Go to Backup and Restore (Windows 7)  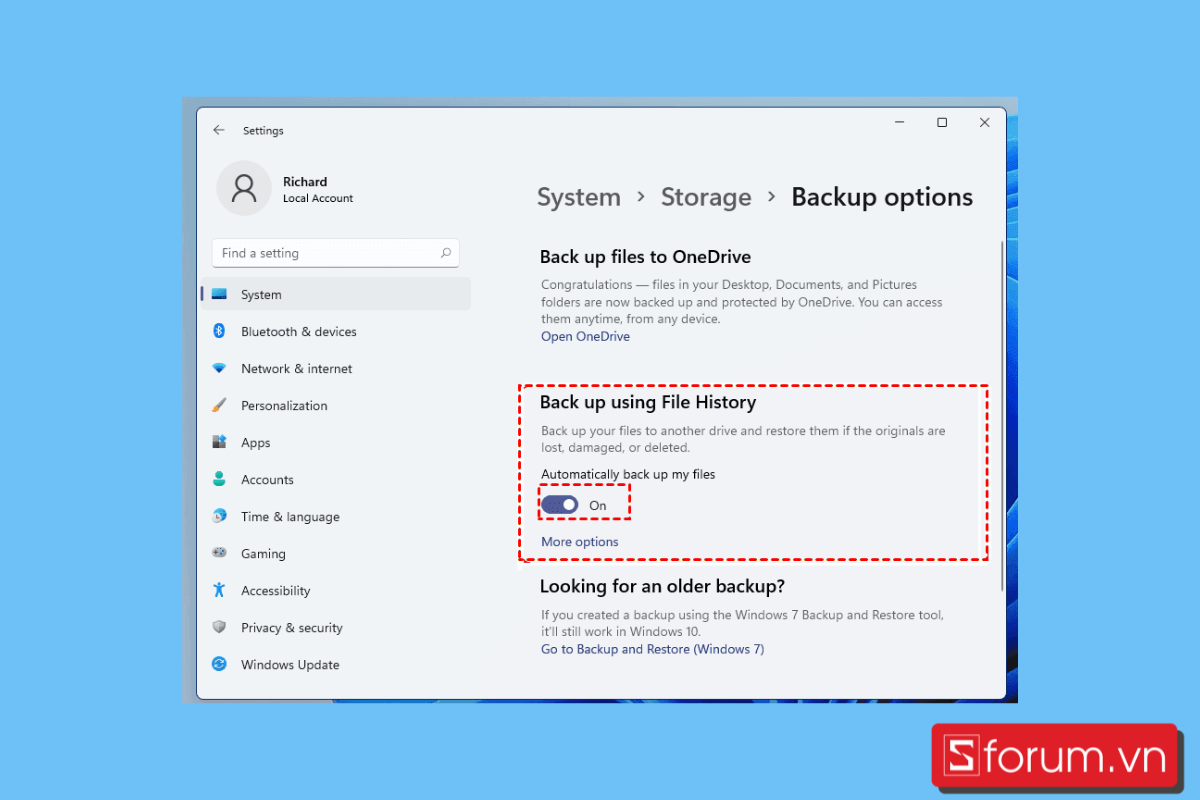click(652, 649)
